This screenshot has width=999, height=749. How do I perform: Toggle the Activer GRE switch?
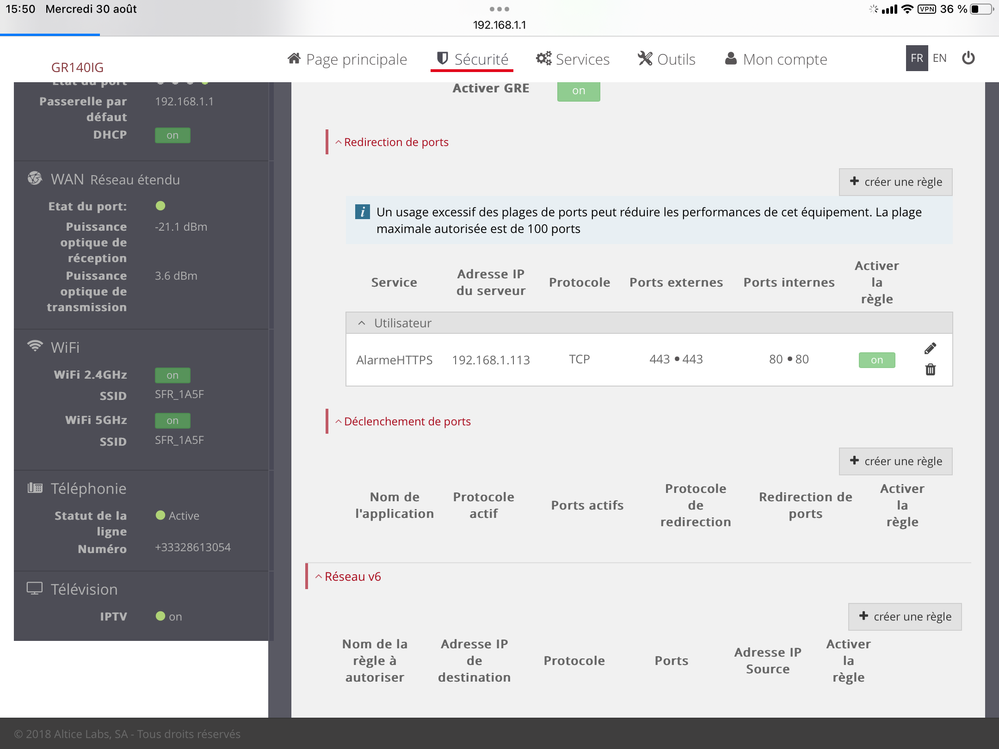578,90
